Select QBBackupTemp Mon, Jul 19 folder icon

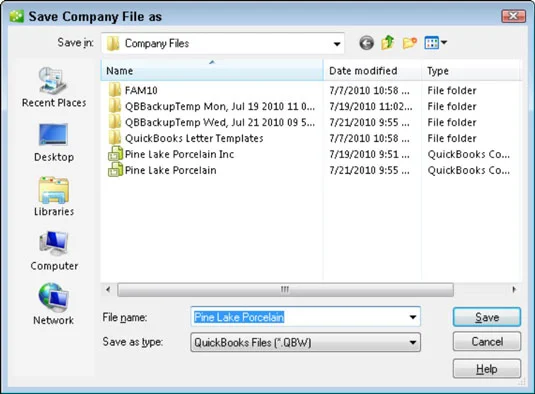tap(115, 106)
